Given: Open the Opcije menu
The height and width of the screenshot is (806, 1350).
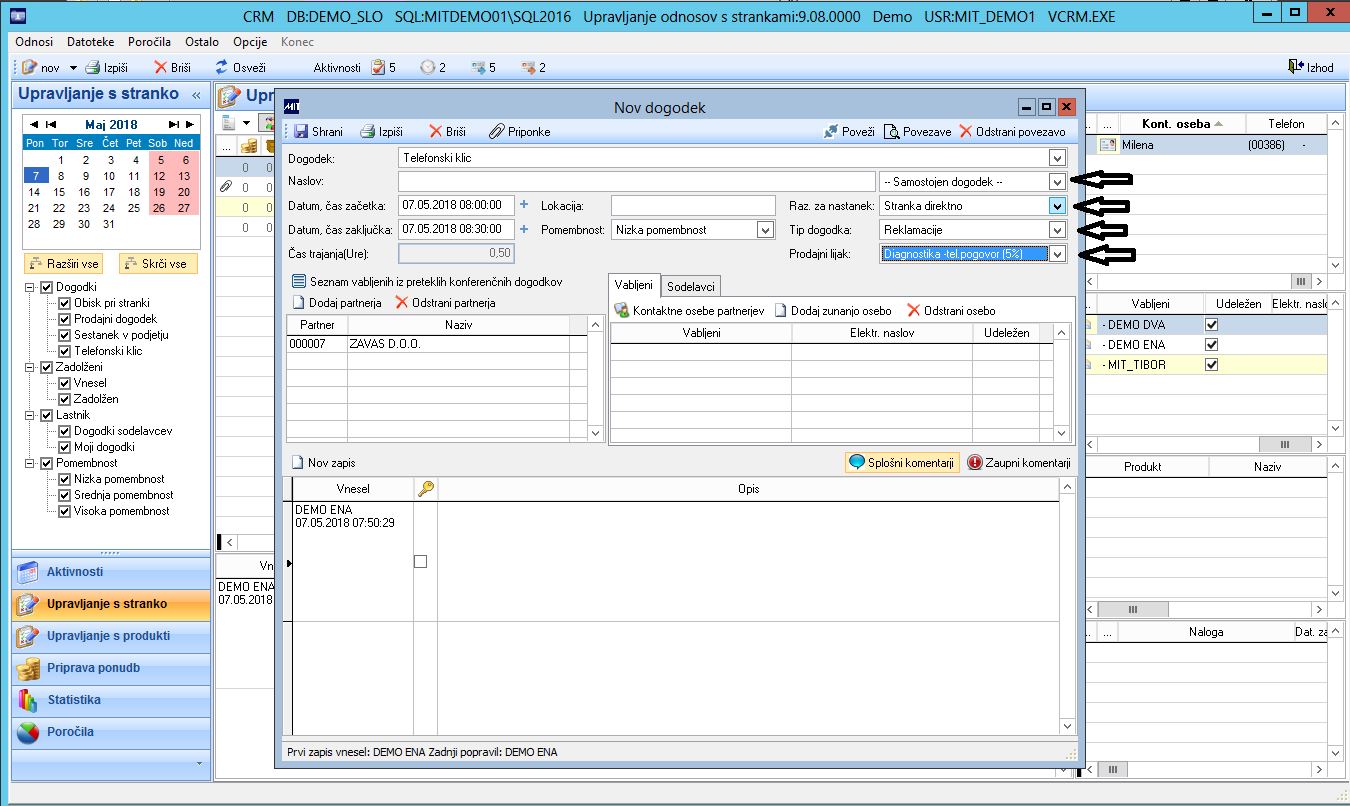Looking at the screenshot, I should pyautogui.click(x=250, y=42).
